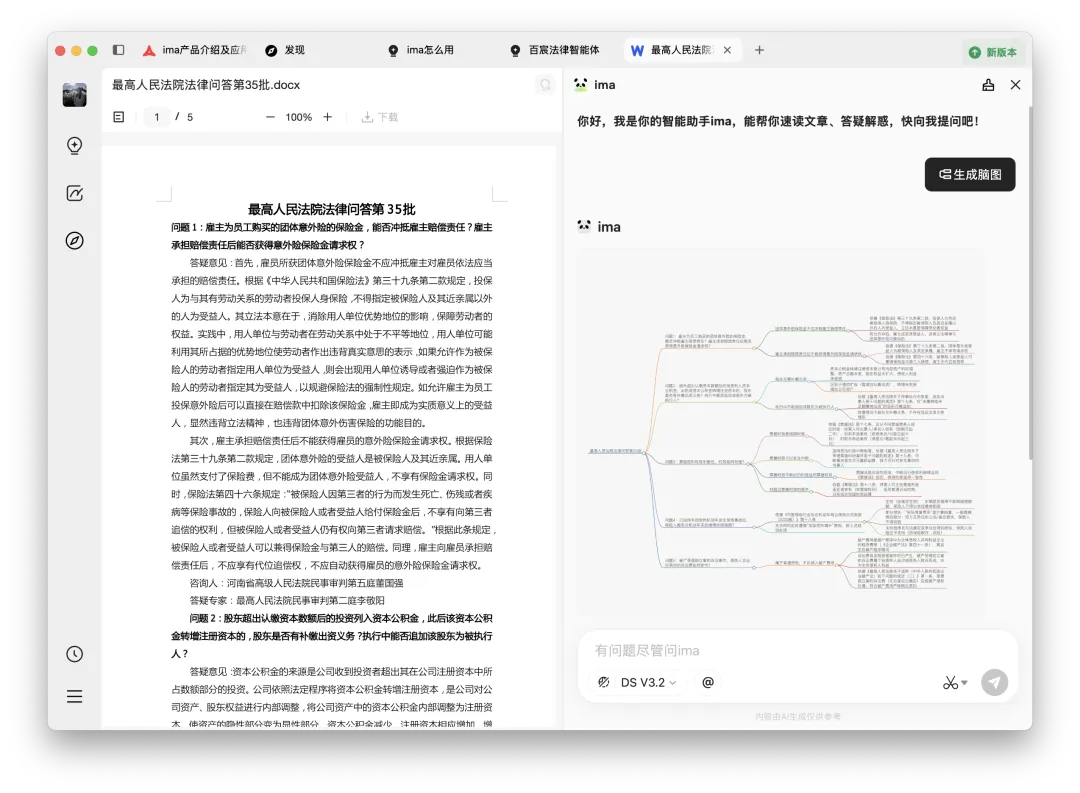Click the 问题1 heading paragraph
The image size is (1080, 793).
coord(332,236)
